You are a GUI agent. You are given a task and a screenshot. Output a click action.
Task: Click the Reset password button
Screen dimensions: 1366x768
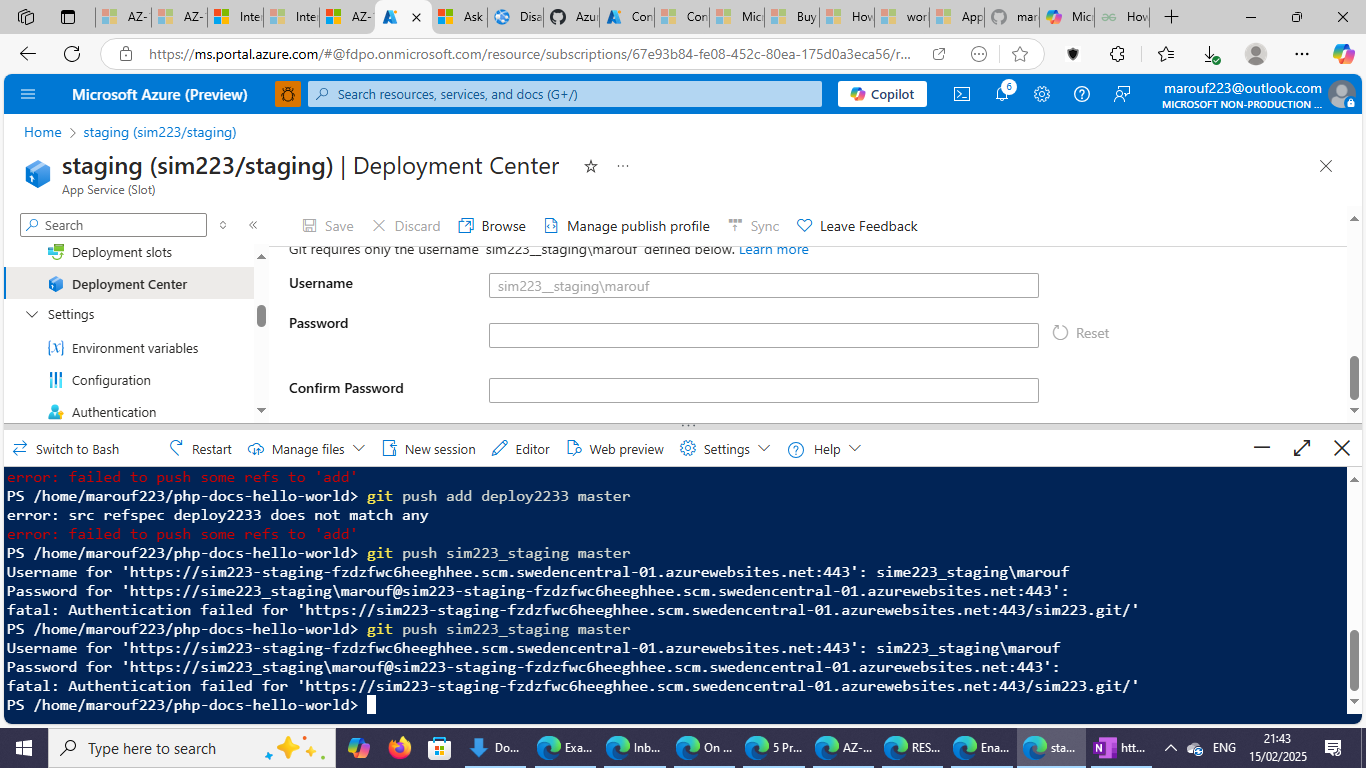tap(1081, 333)
